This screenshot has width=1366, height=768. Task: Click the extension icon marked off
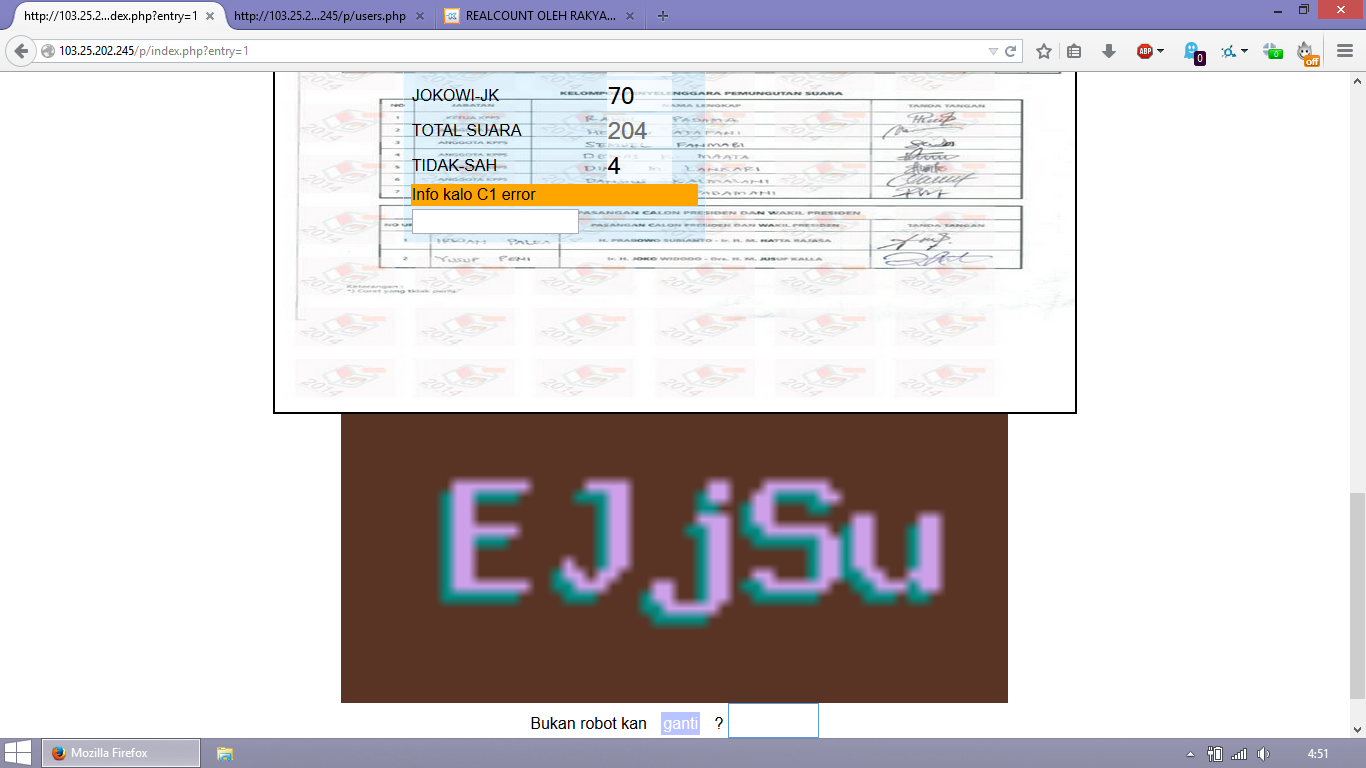click(x=1308, y=53)
